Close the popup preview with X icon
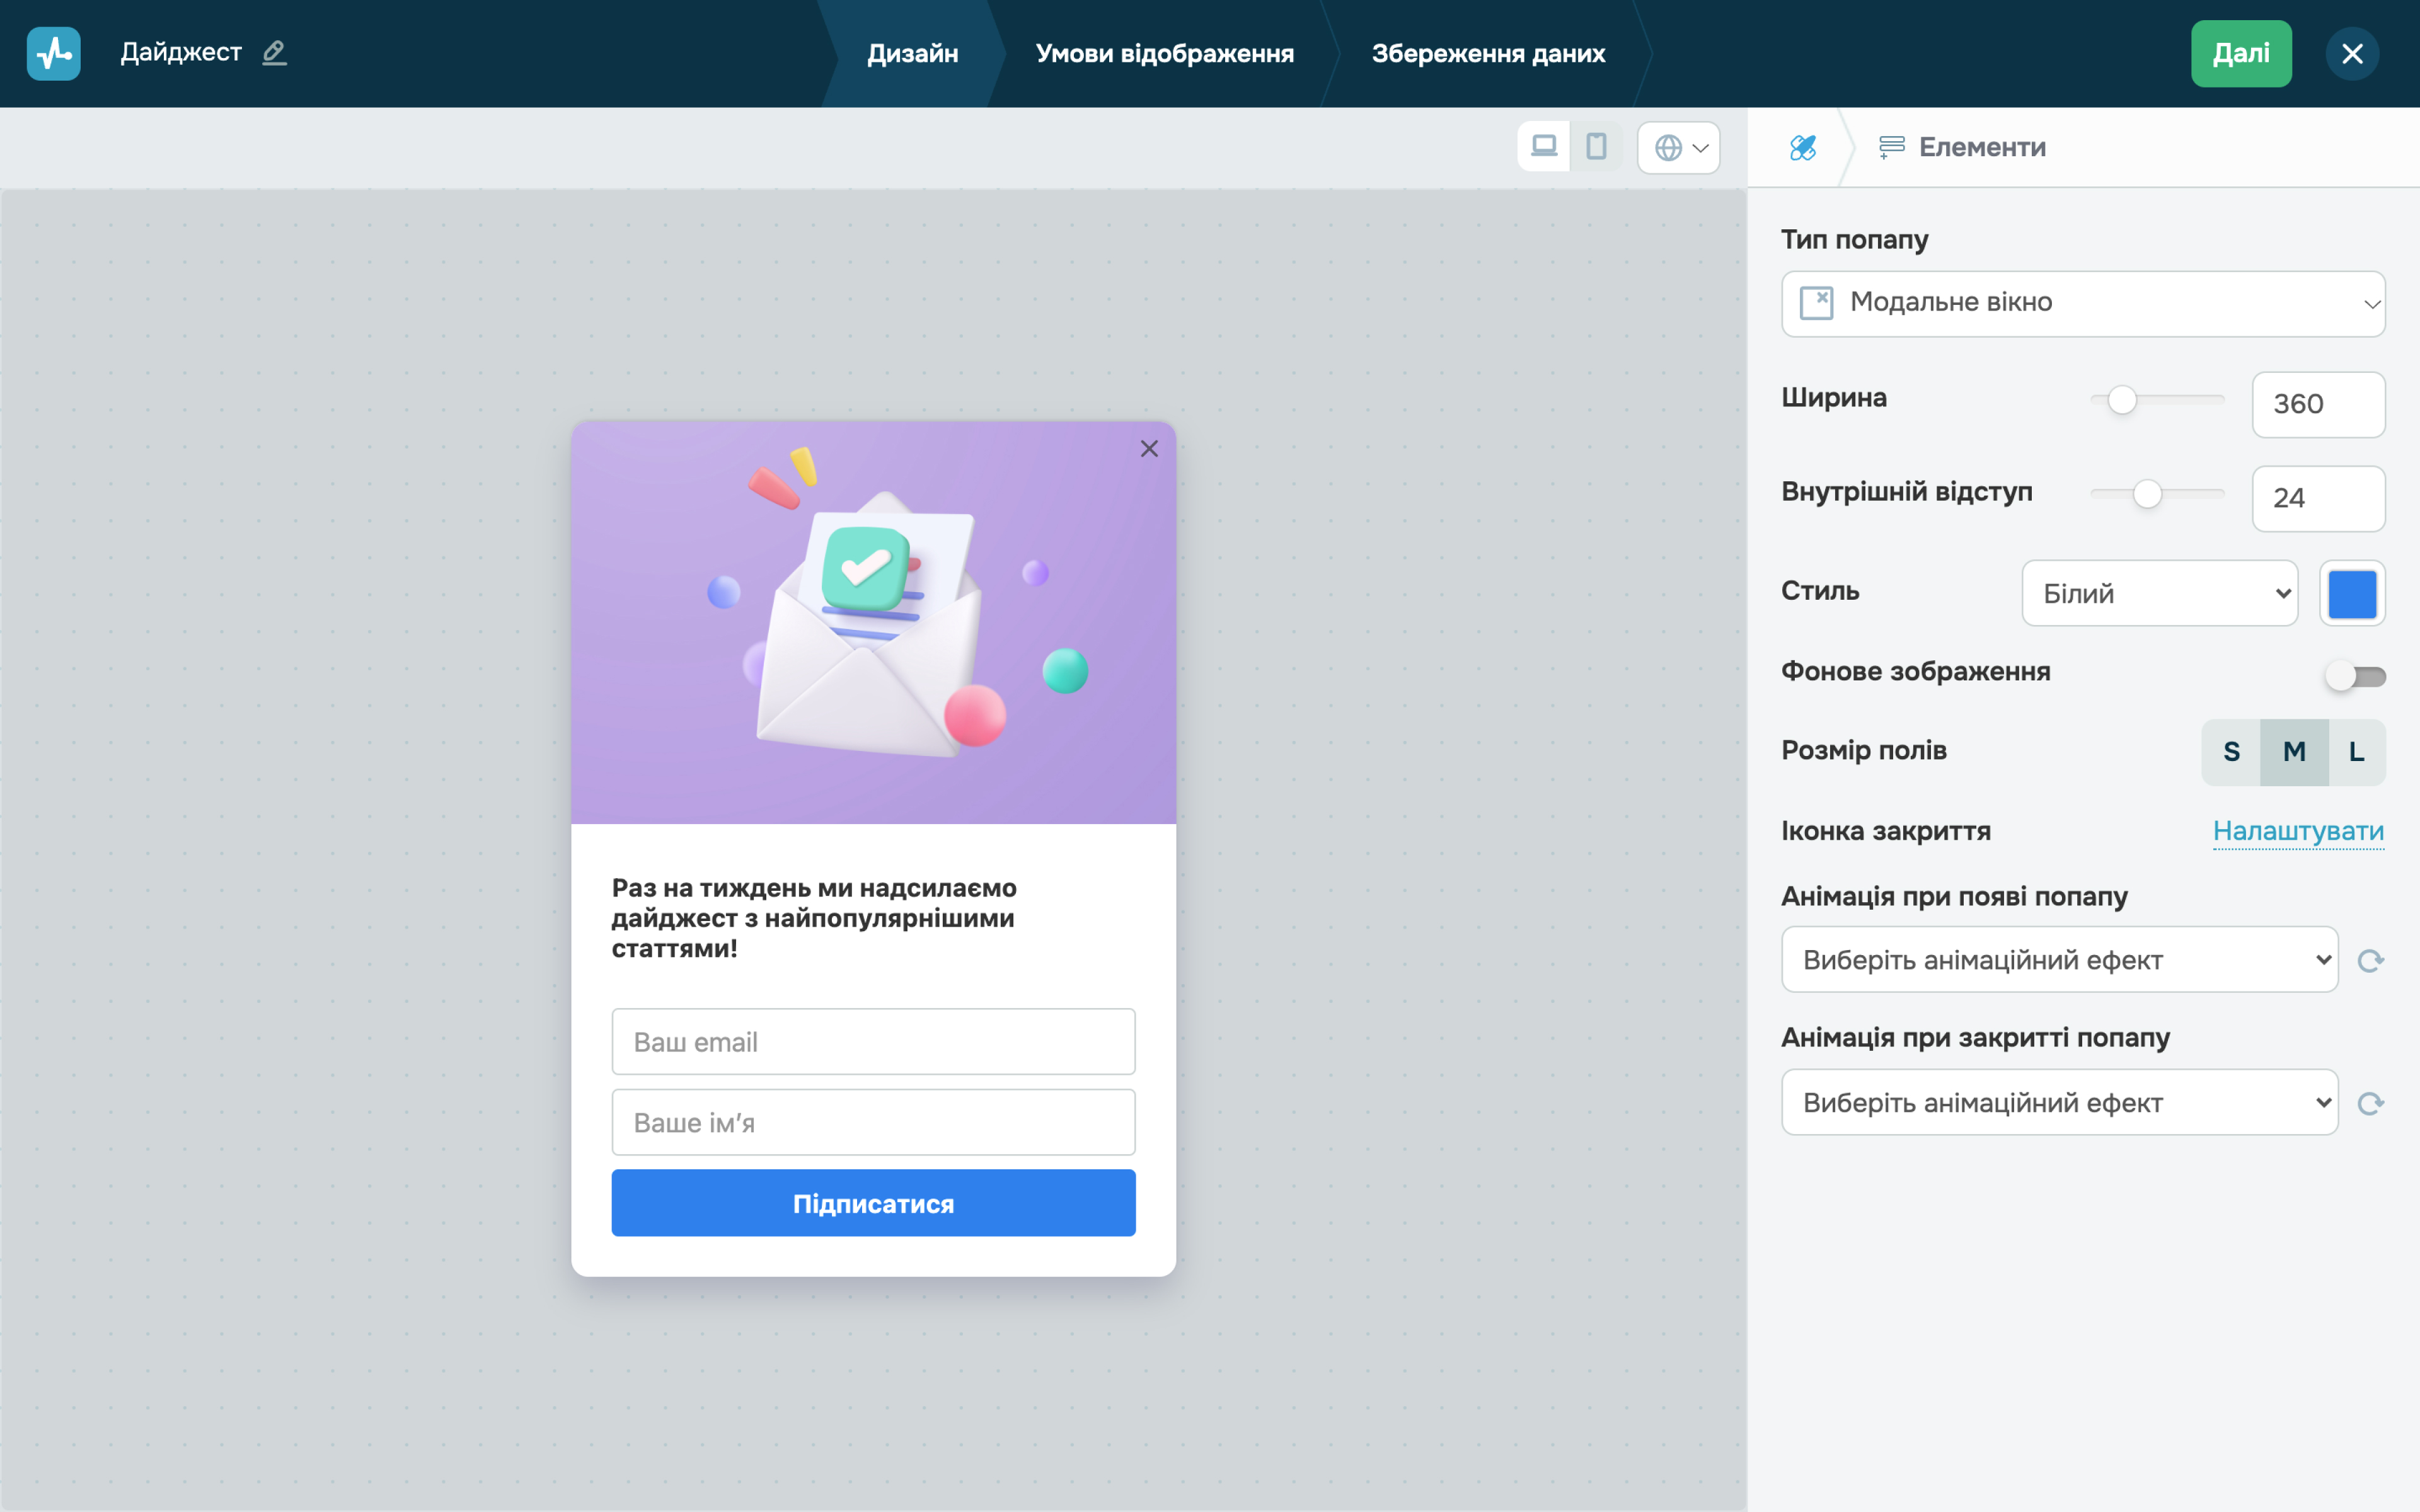 click(x=1149, y=449)
